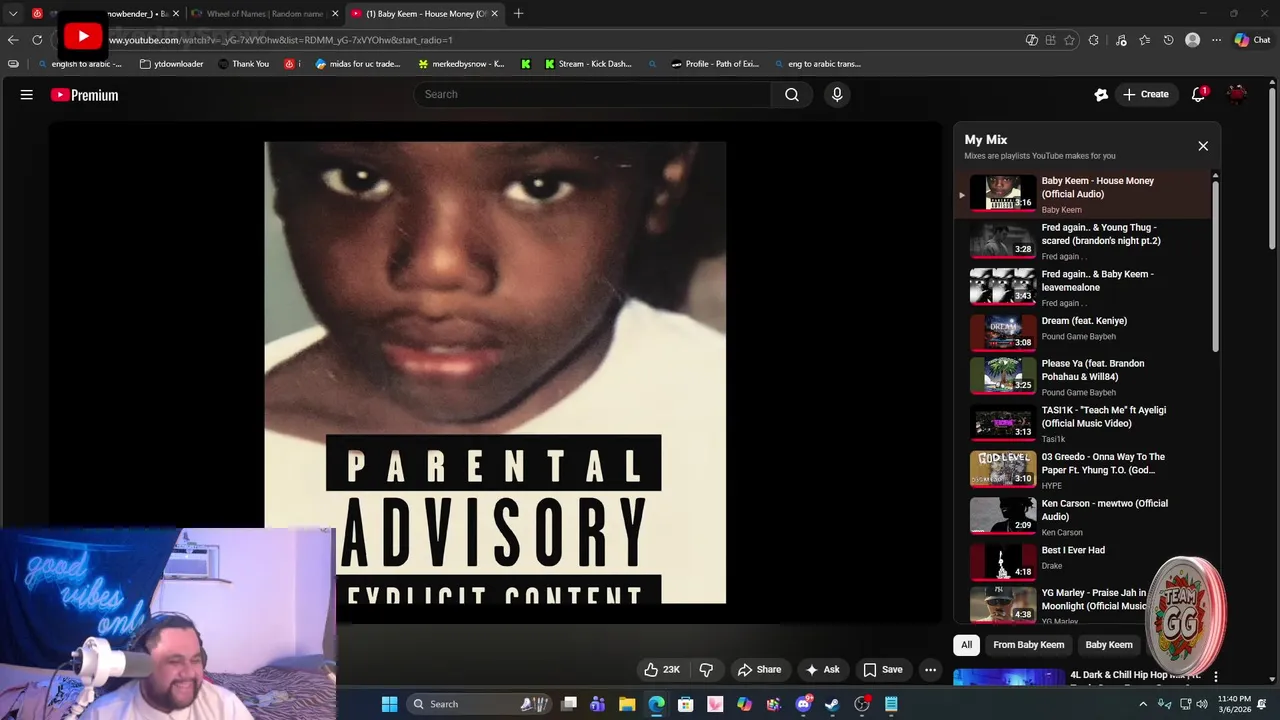The height and width of the screenshot is (720, 1280).
Task: Close the Wheel of Names tab
Action: point(335,14)
